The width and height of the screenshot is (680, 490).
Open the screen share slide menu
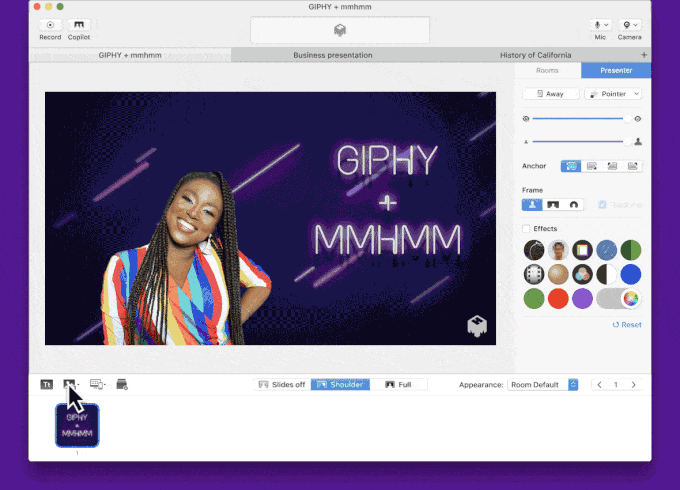coord(98,384)
